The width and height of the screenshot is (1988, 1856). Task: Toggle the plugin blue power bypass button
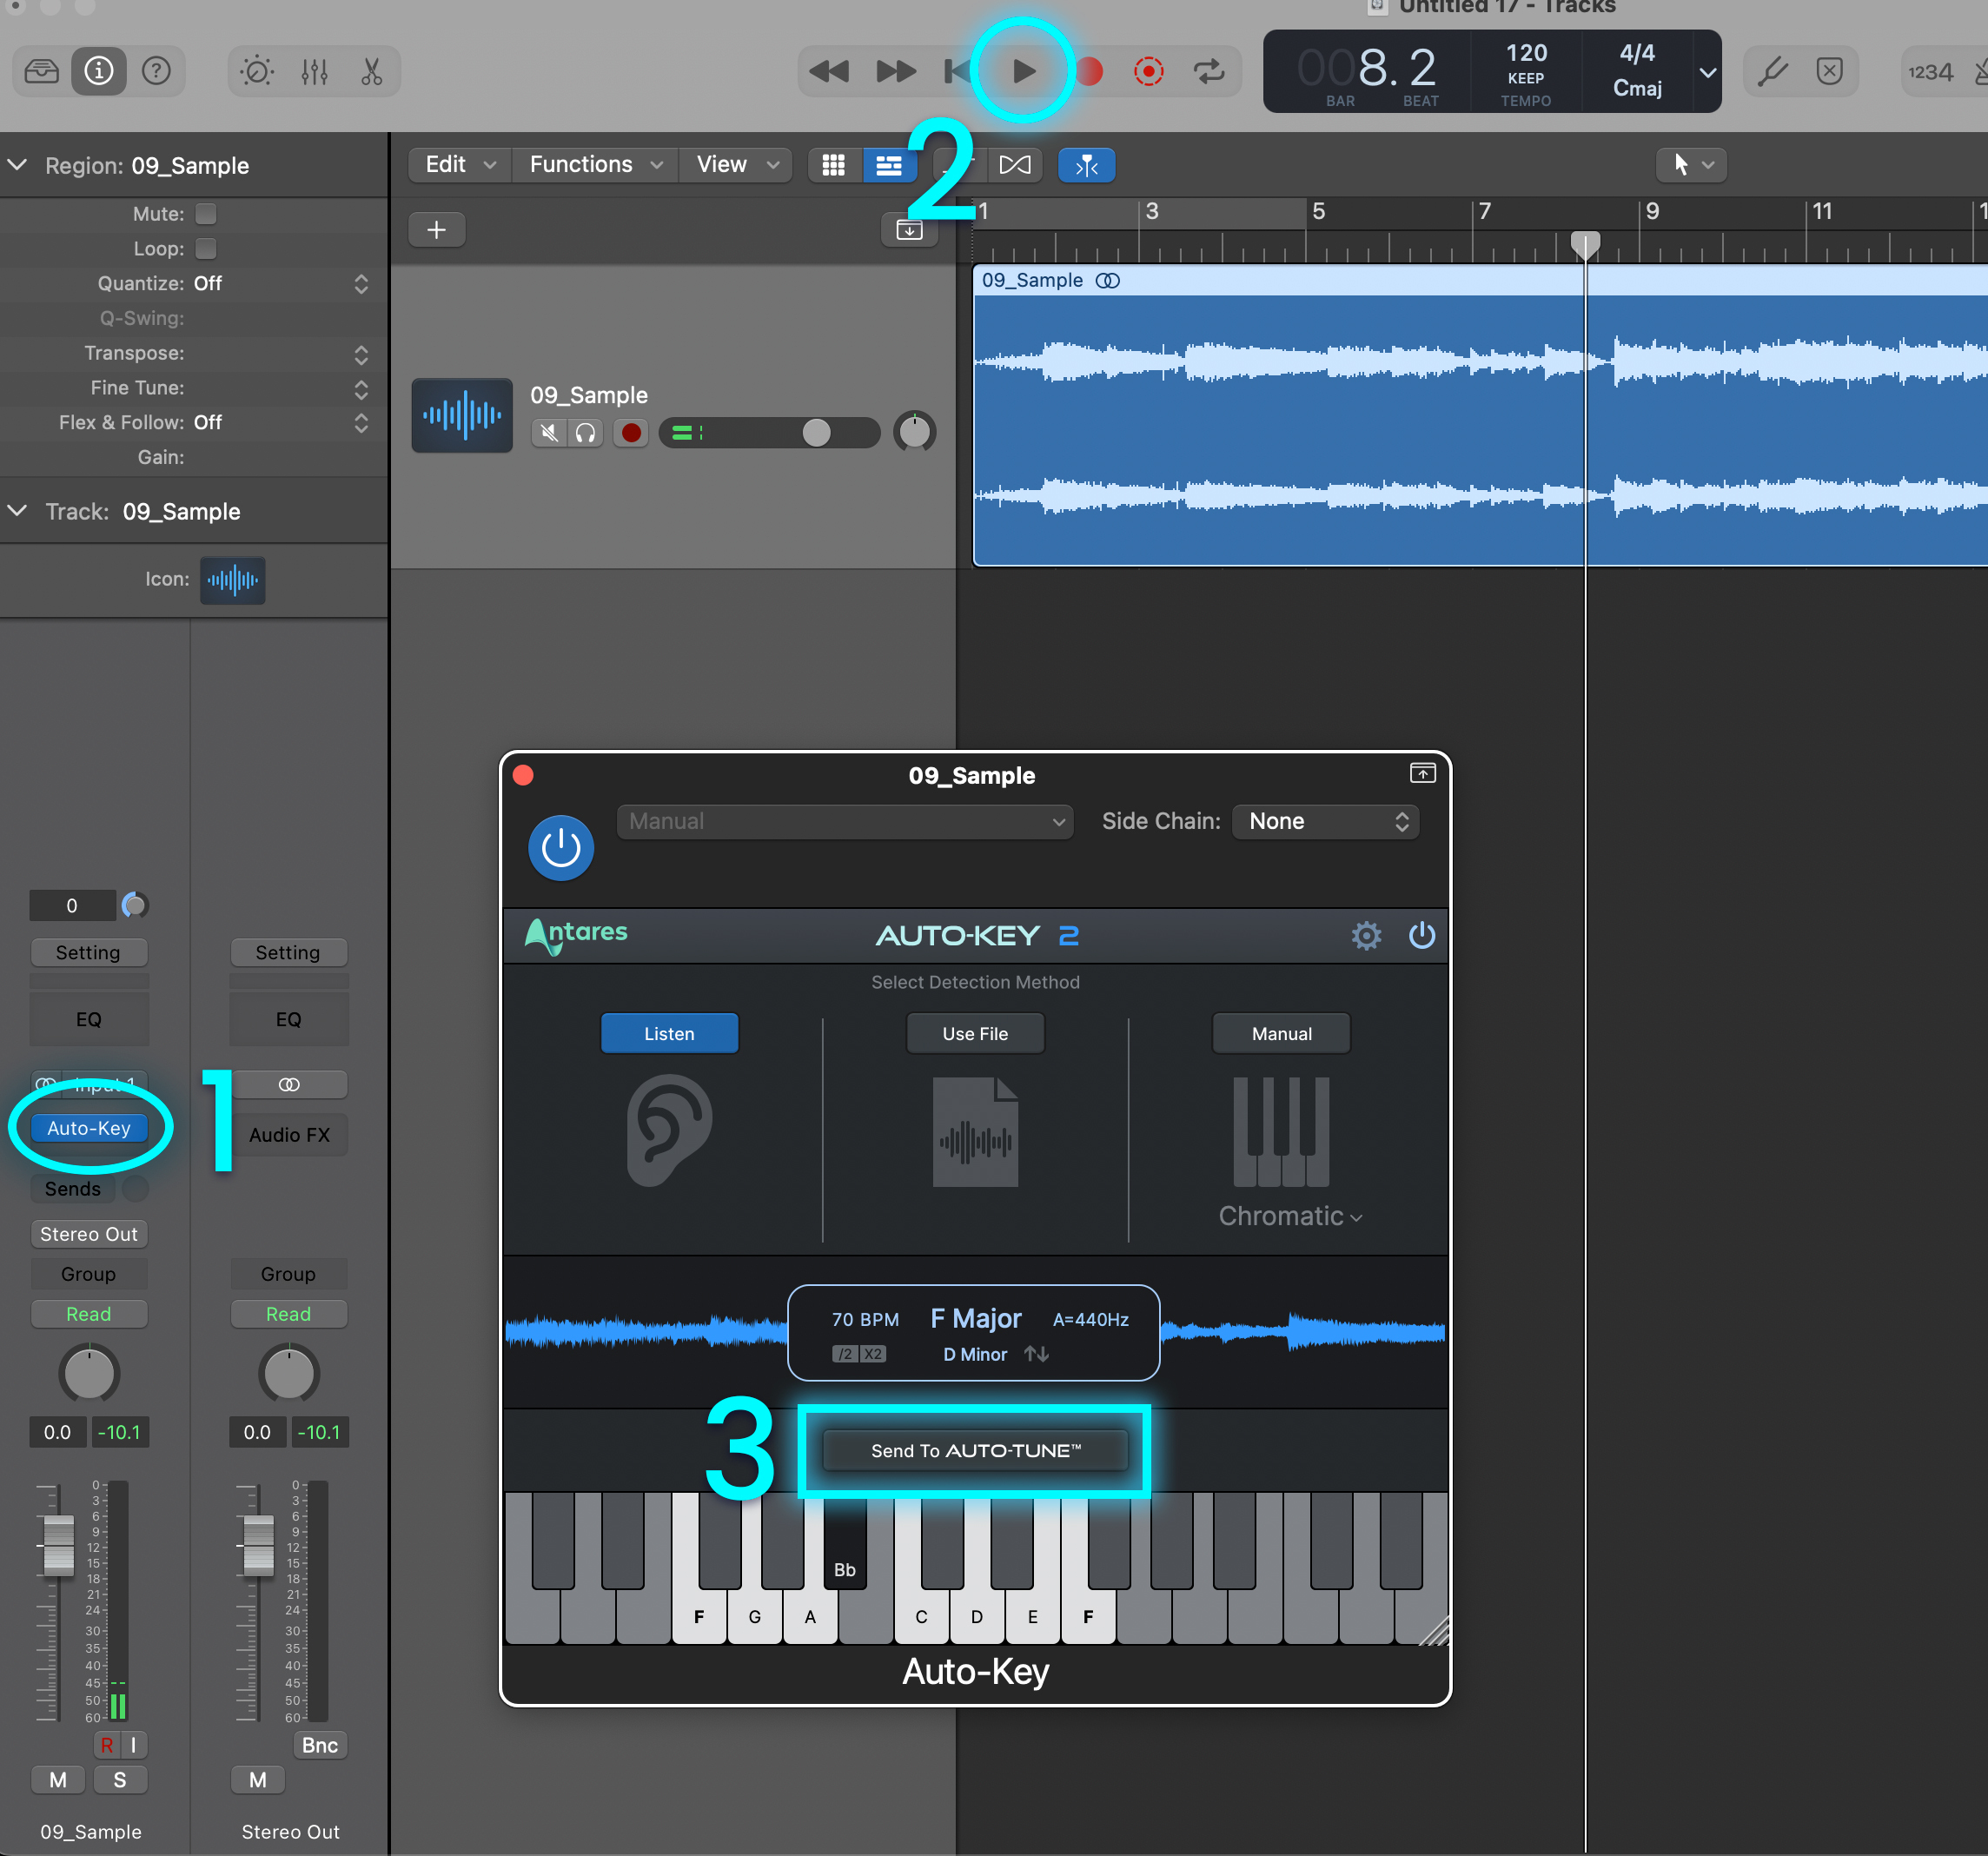[x=560, y=848]
